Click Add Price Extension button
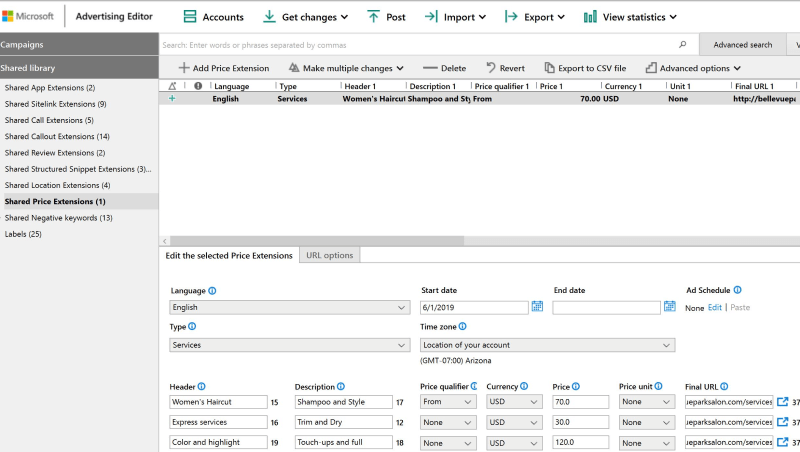The width and height of the screenshot is (800, 452). pos(223,68)
